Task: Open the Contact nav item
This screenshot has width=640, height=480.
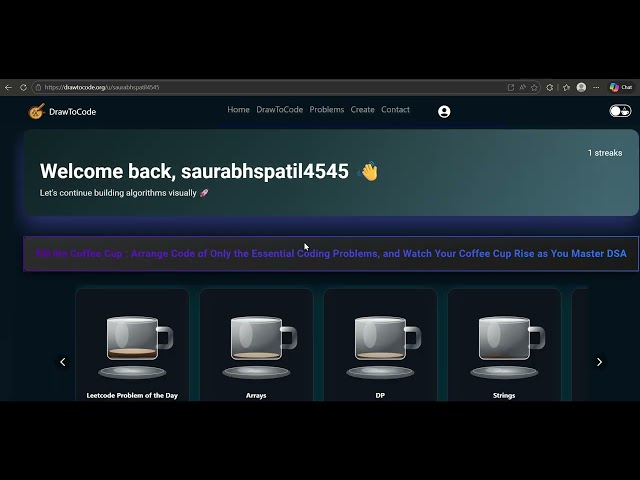Action: [396, 109]
